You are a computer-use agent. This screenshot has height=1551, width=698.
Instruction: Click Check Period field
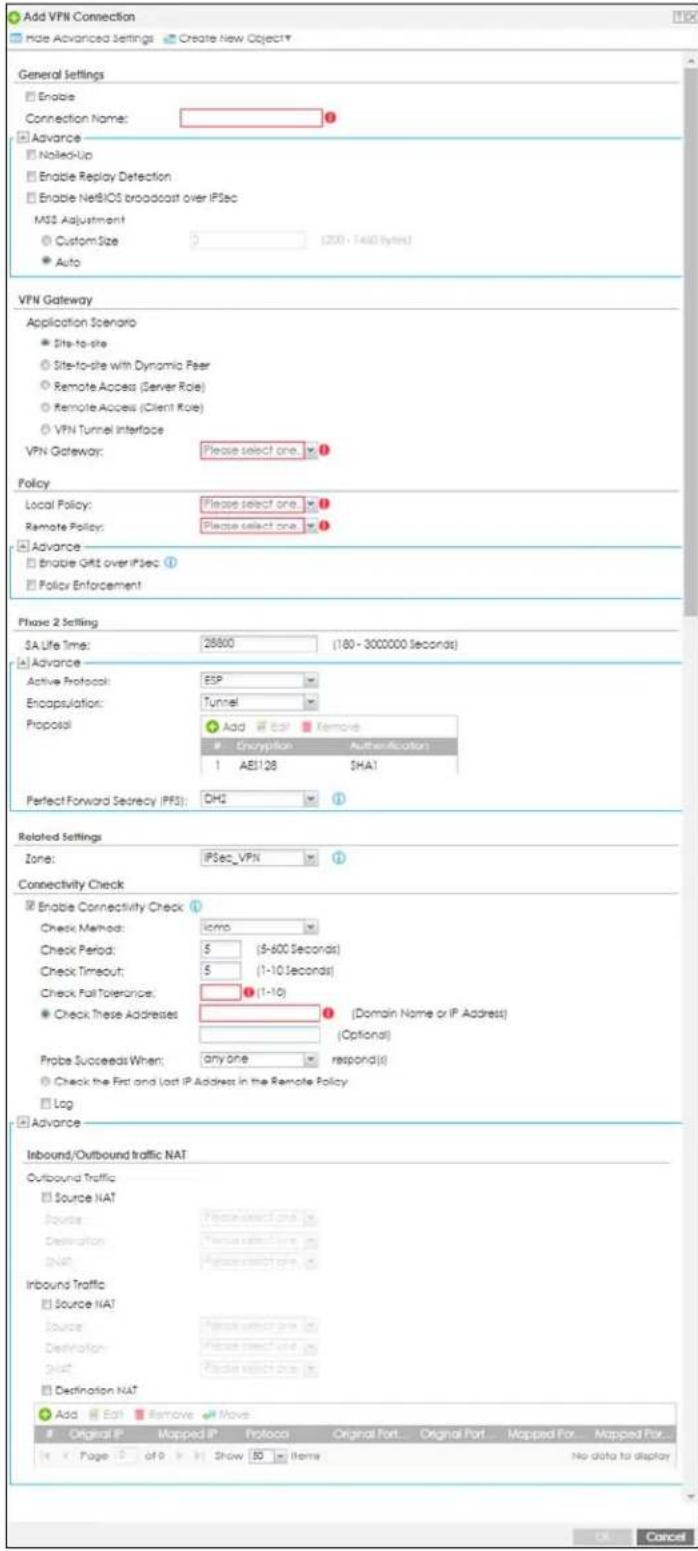(x=220, y=947)
